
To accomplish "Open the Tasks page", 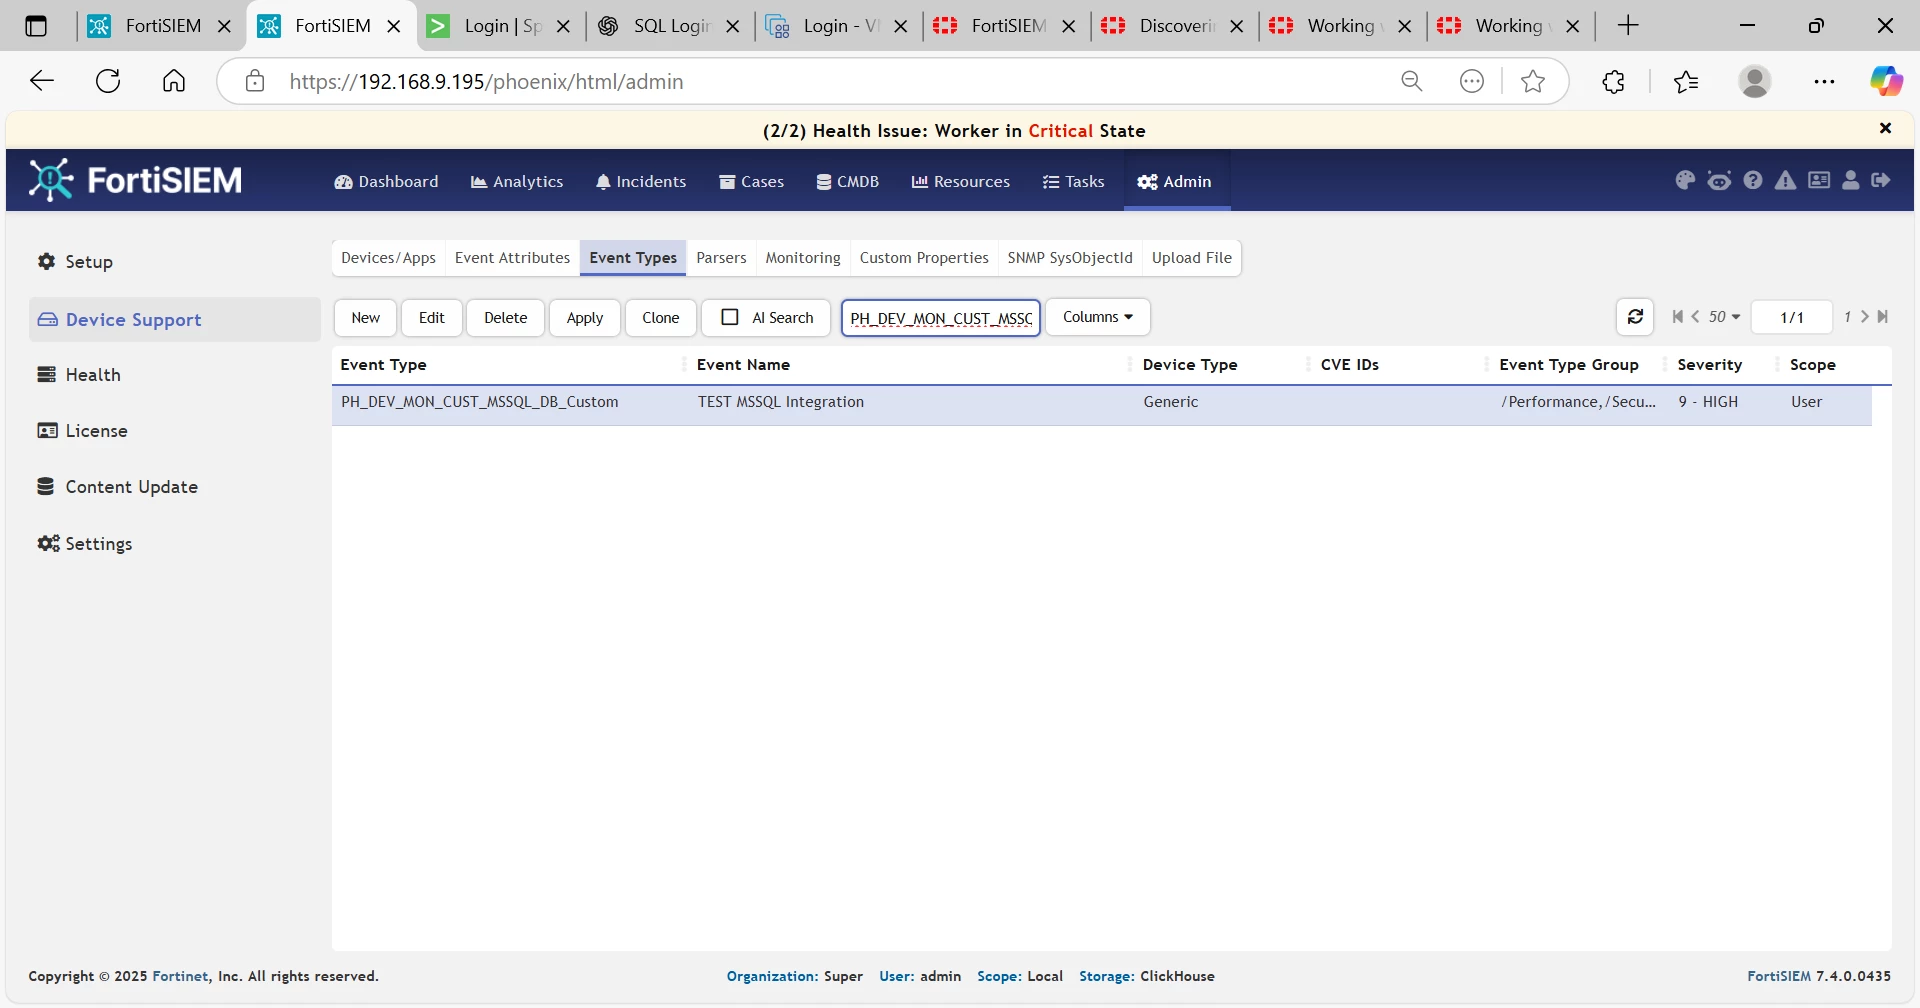I will click(1073, 181).
